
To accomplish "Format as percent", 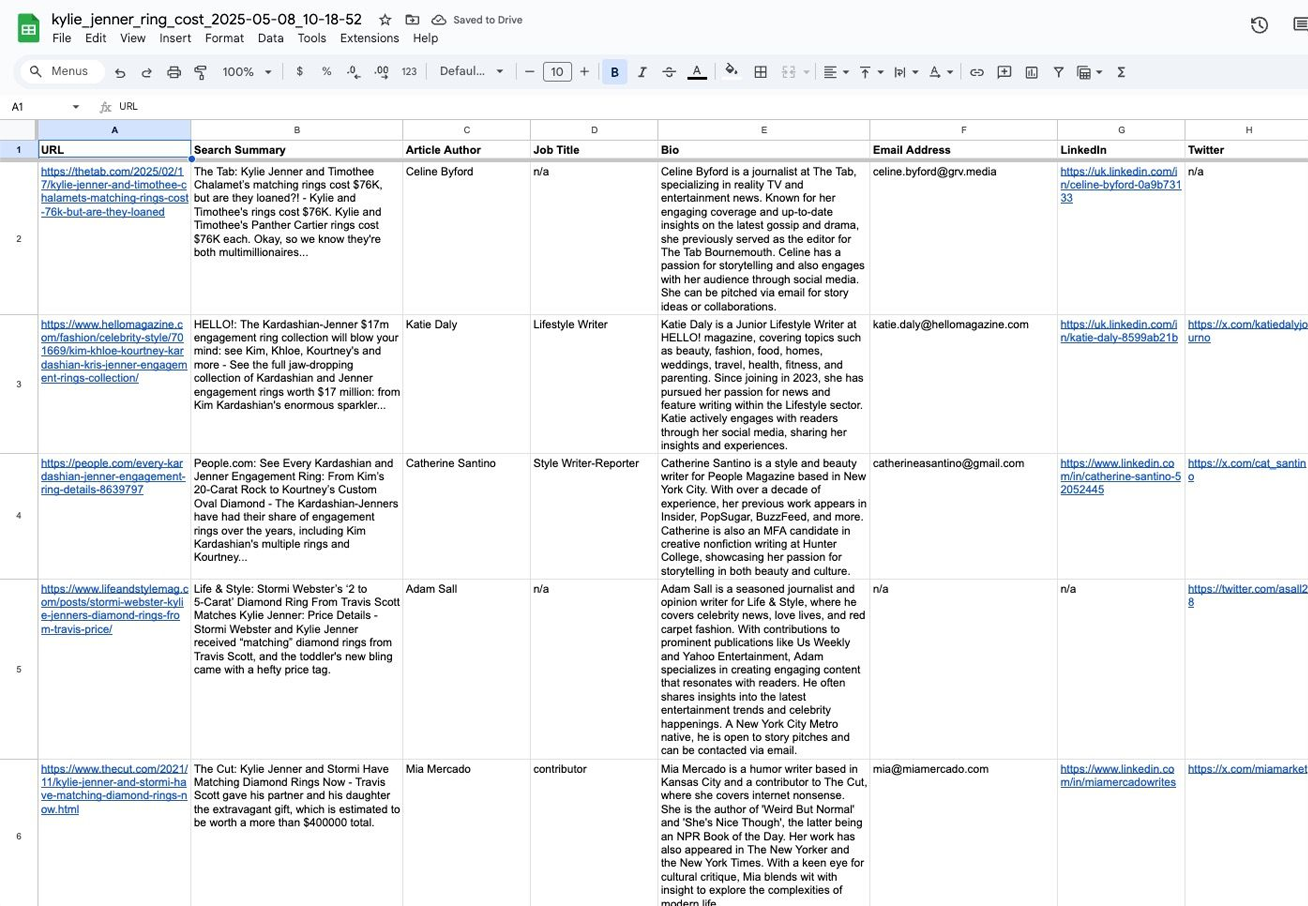I will click(327, 72).
